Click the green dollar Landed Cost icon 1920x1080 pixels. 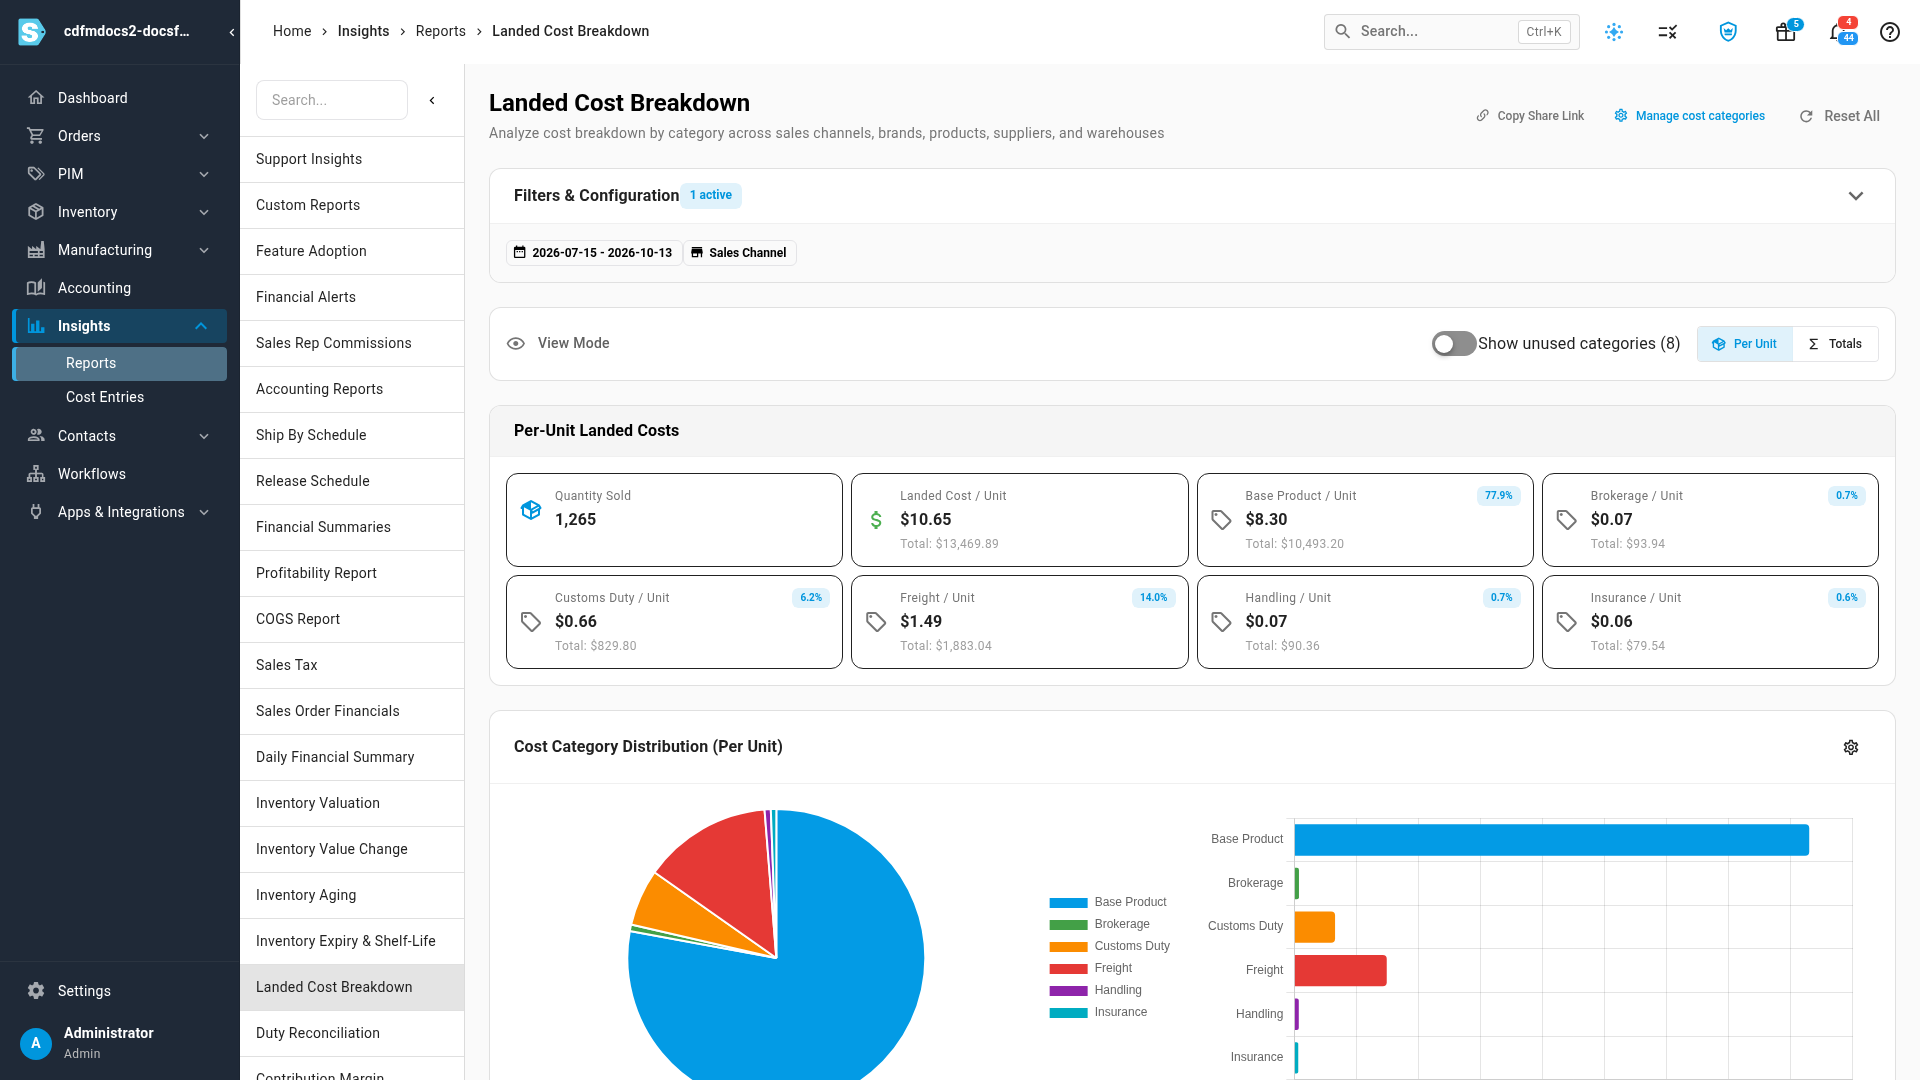click(x=876, y=520)
